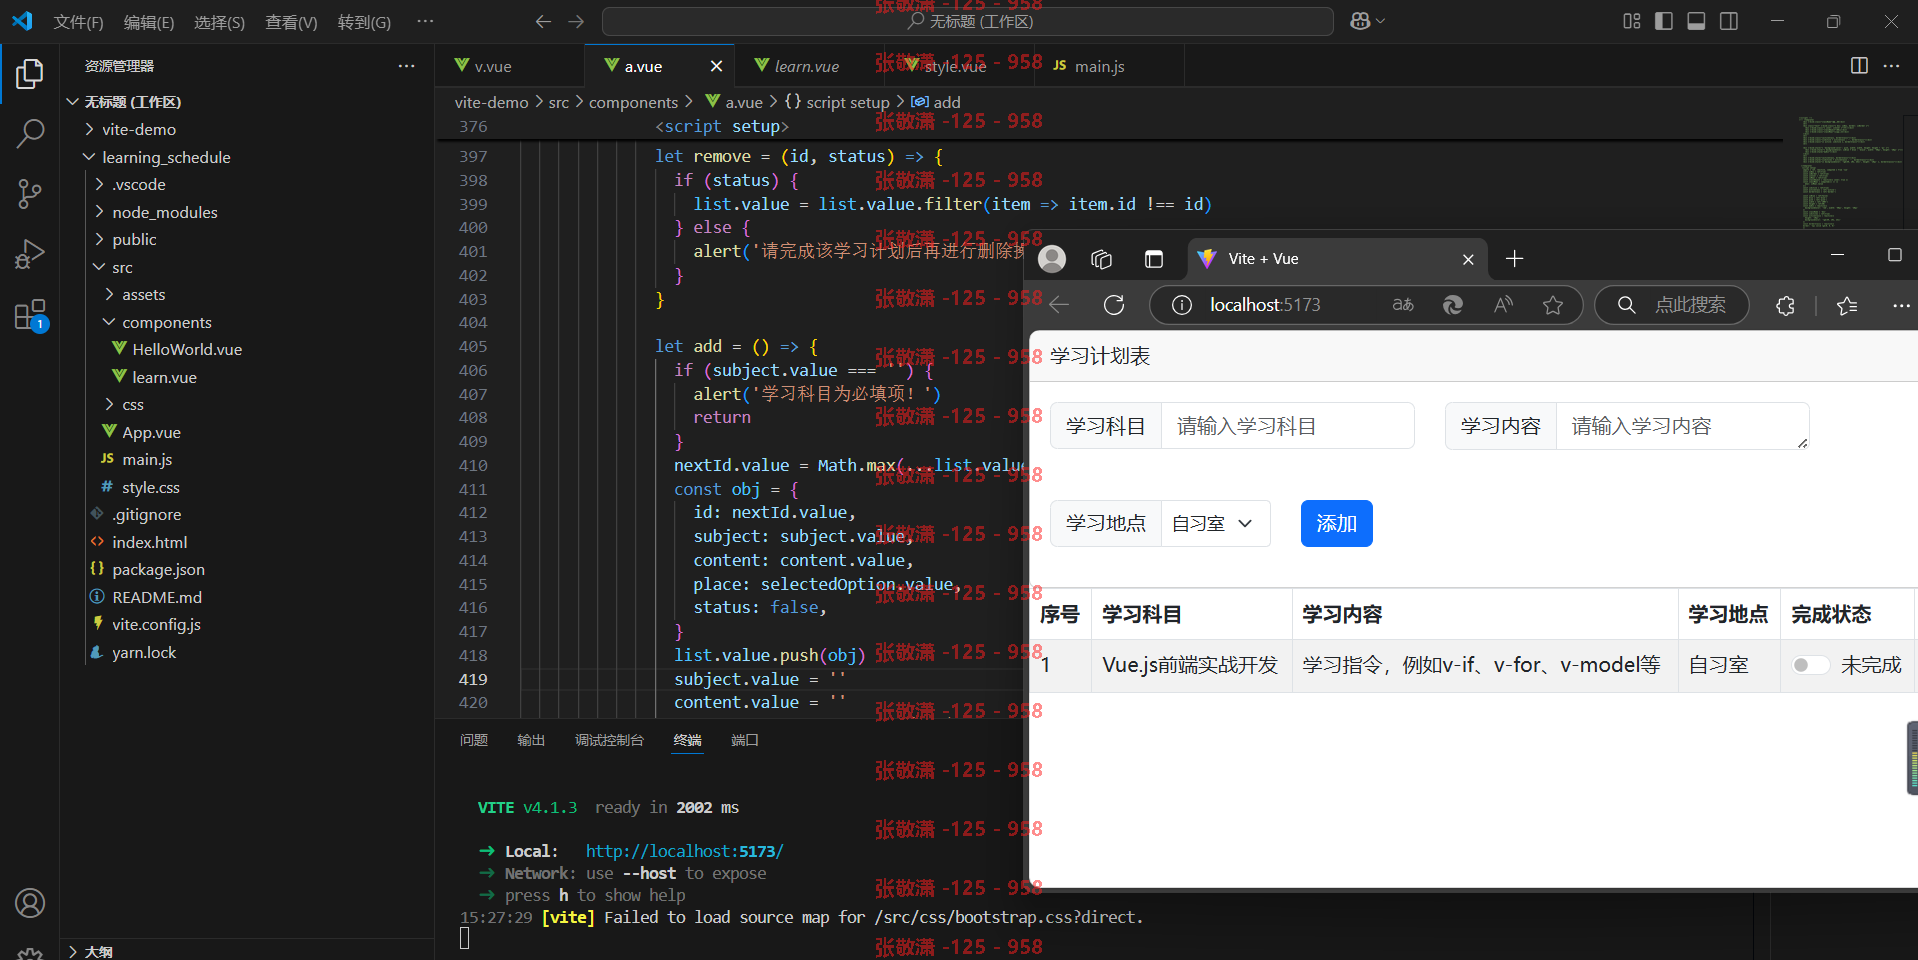Viewport: 1918px width, 960px height.
Task: Open the Search view in activity bar
Action: pyautogui.click(x=30, y=133)
